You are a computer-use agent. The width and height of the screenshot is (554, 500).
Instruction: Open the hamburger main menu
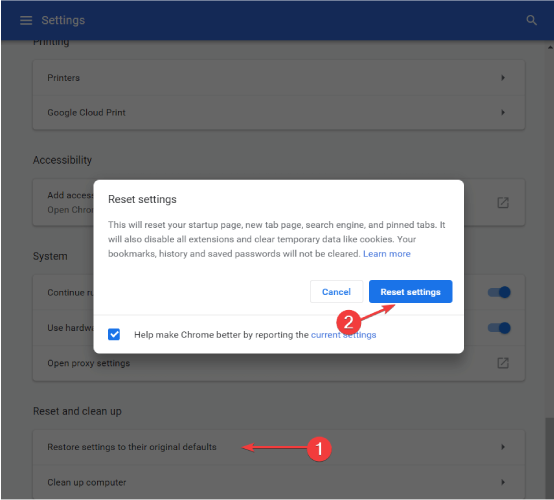click(26, 20)
